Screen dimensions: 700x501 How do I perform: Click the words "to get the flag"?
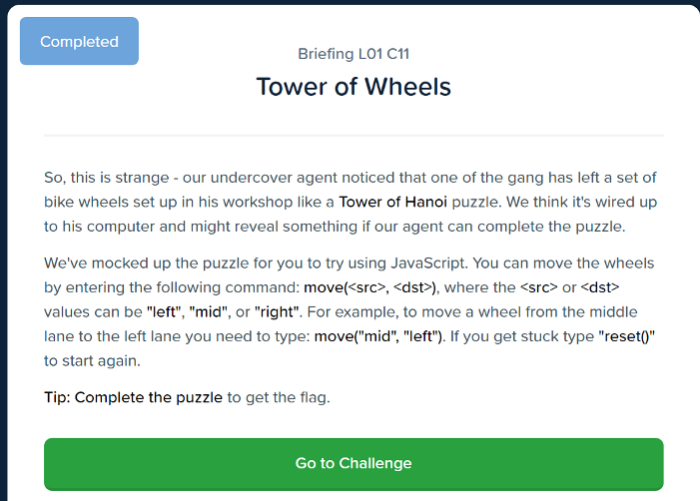[278, 397]
